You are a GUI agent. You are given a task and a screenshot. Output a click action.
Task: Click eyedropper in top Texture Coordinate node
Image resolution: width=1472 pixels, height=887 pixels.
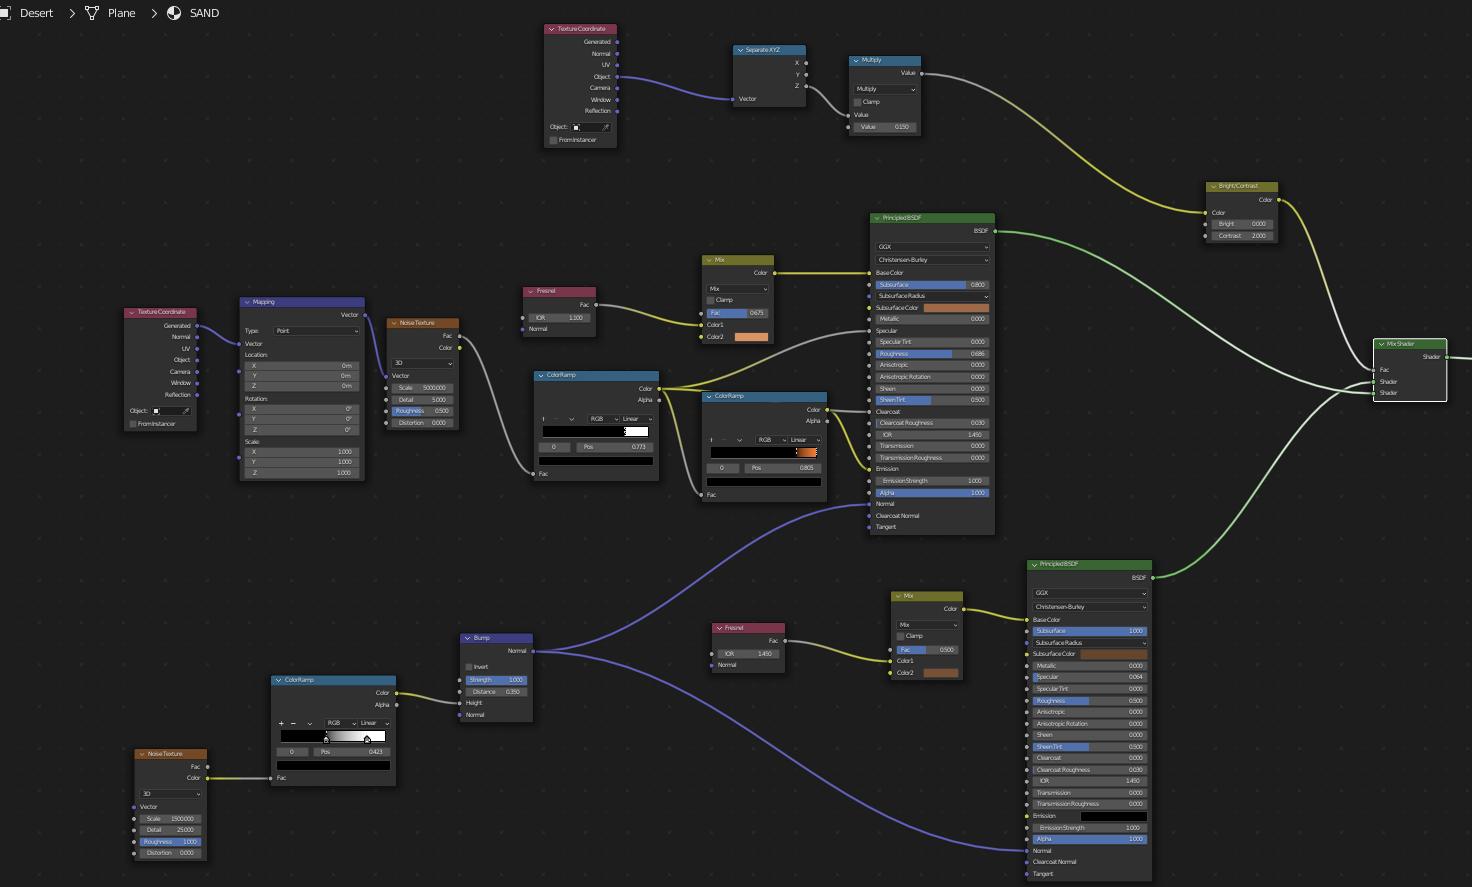click(x=605, y=127)
